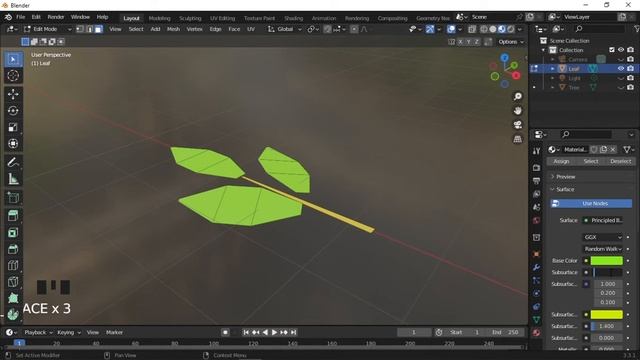Screen dimensions: 640x360
Task: Select the Measure tool
Action: tap(13, 179)
